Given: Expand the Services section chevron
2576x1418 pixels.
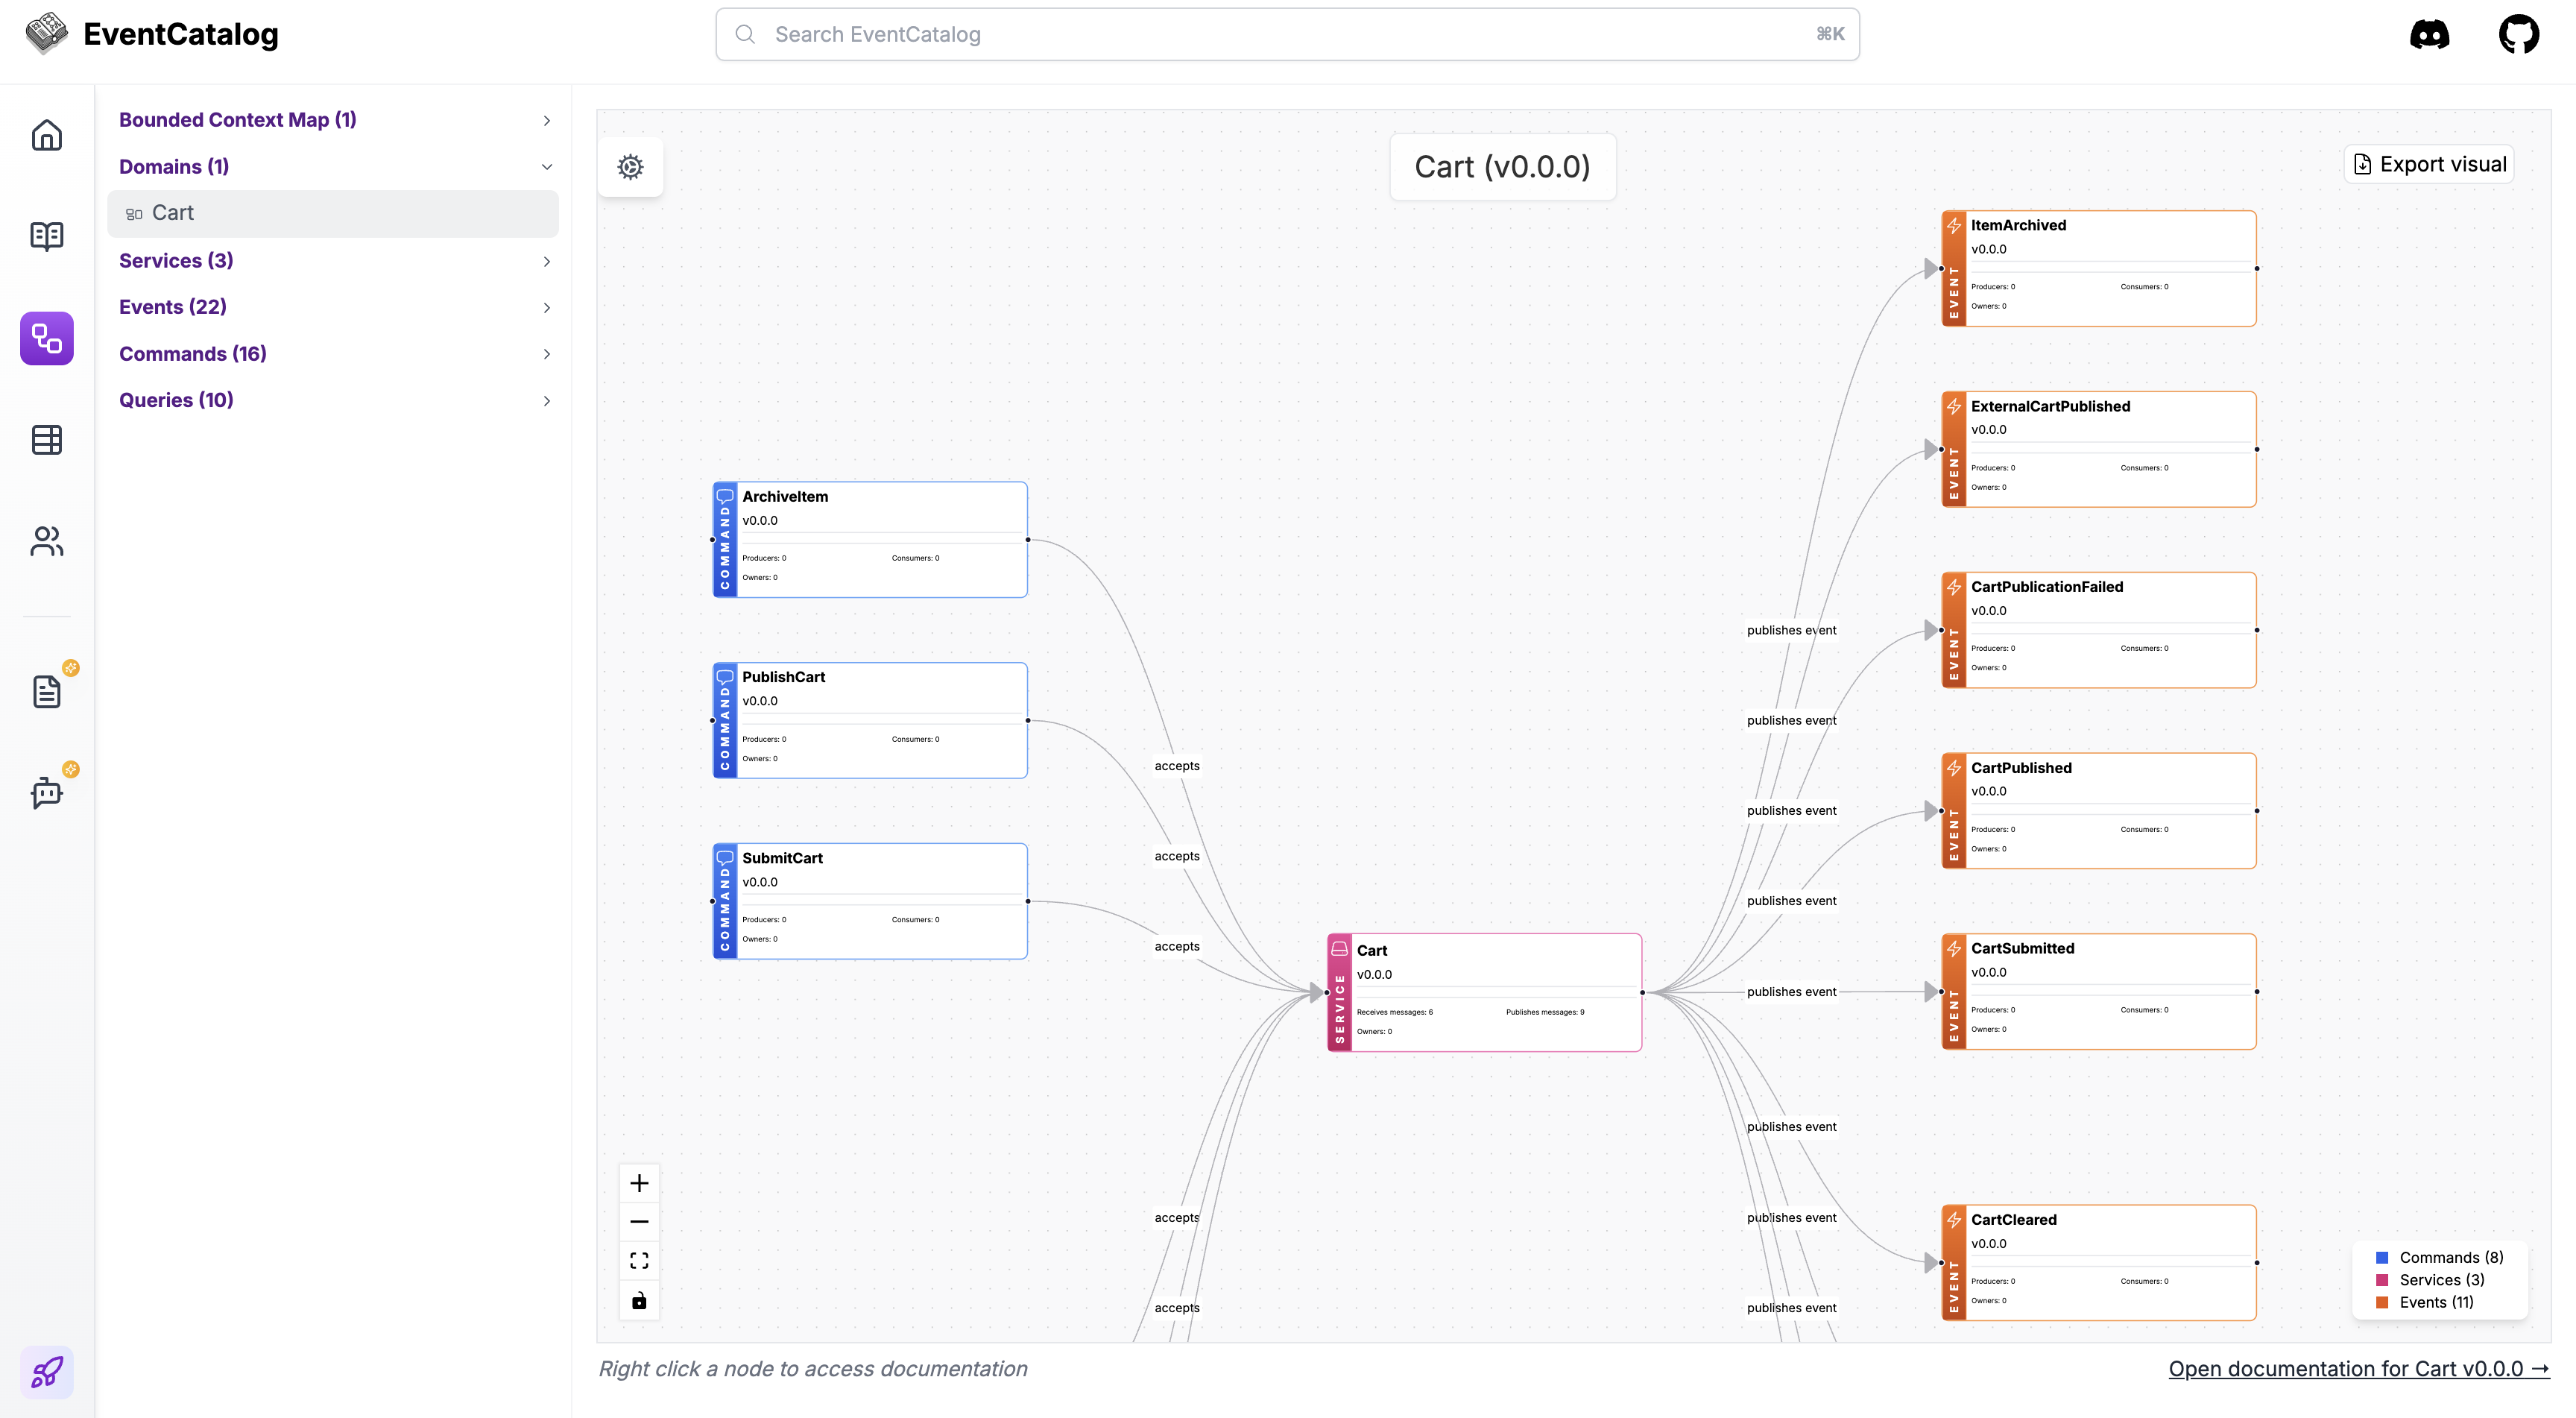Looking at the screenshot, I should pyautogui.click(x=547, y=262).
